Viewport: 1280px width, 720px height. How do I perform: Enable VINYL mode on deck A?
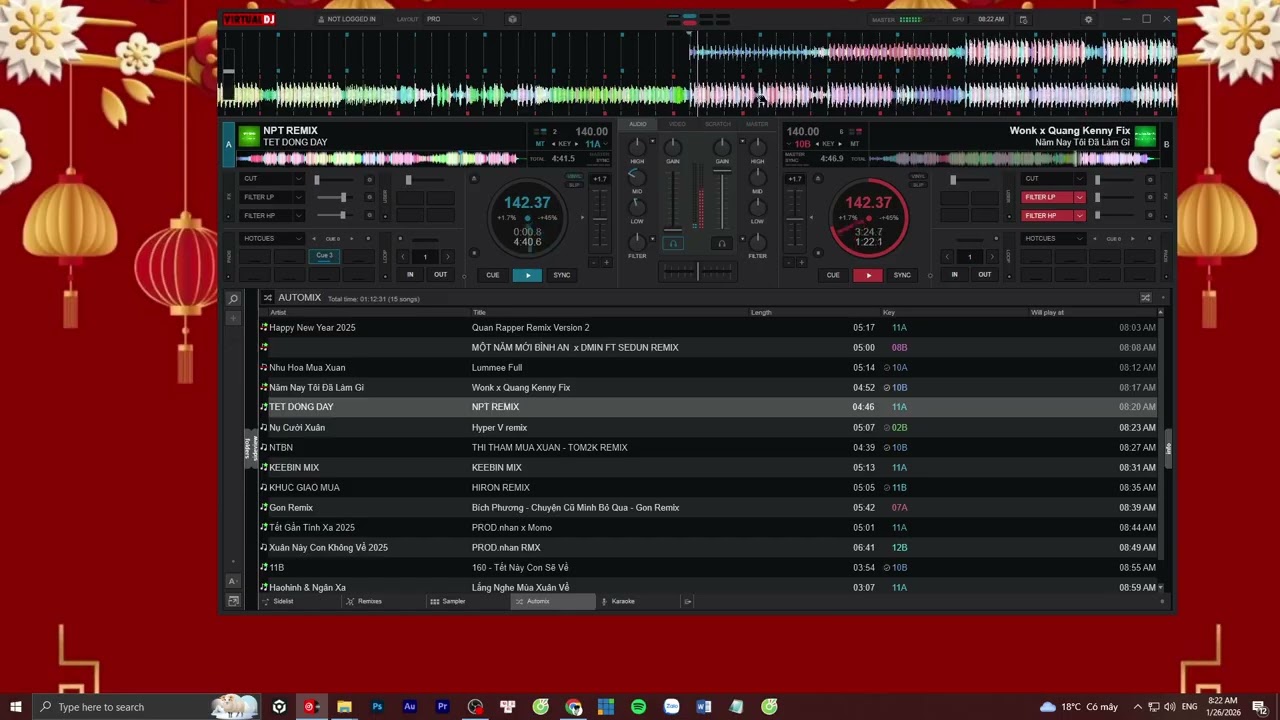click(x=574, y=177)
